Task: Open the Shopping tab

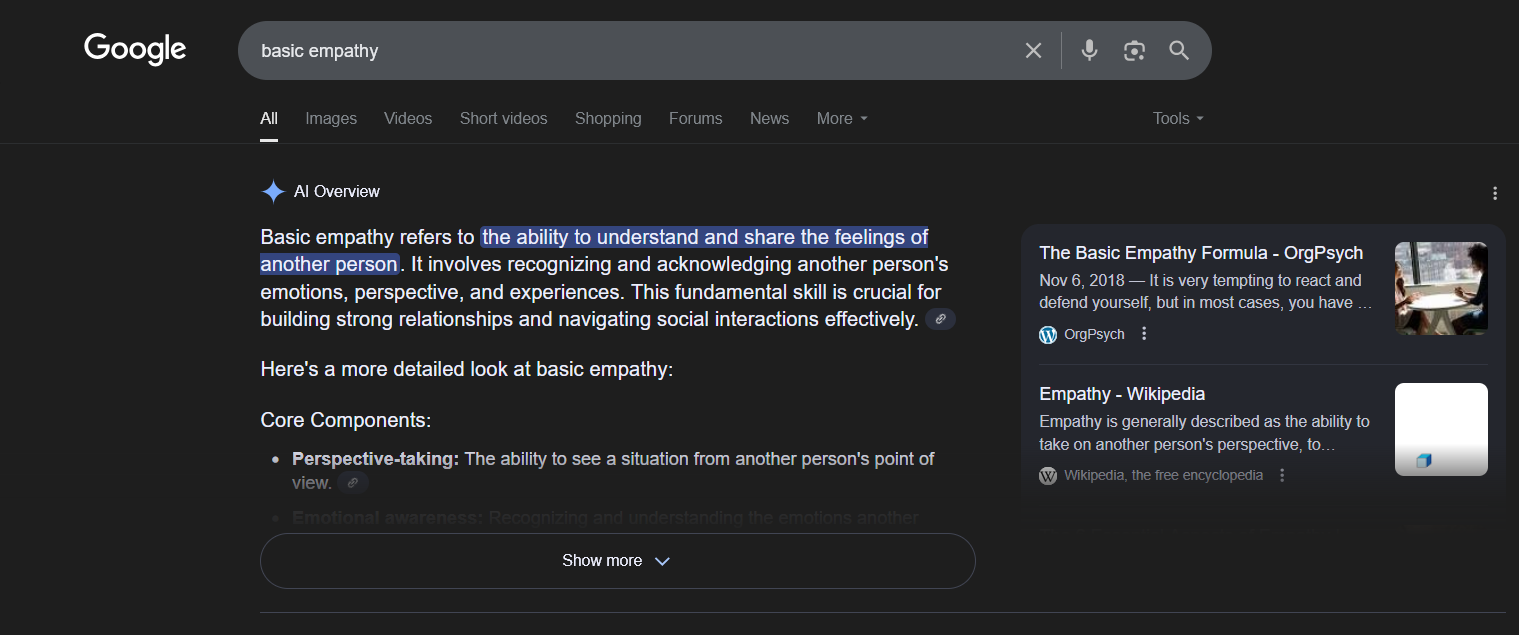Action: [x=608, y=118]
